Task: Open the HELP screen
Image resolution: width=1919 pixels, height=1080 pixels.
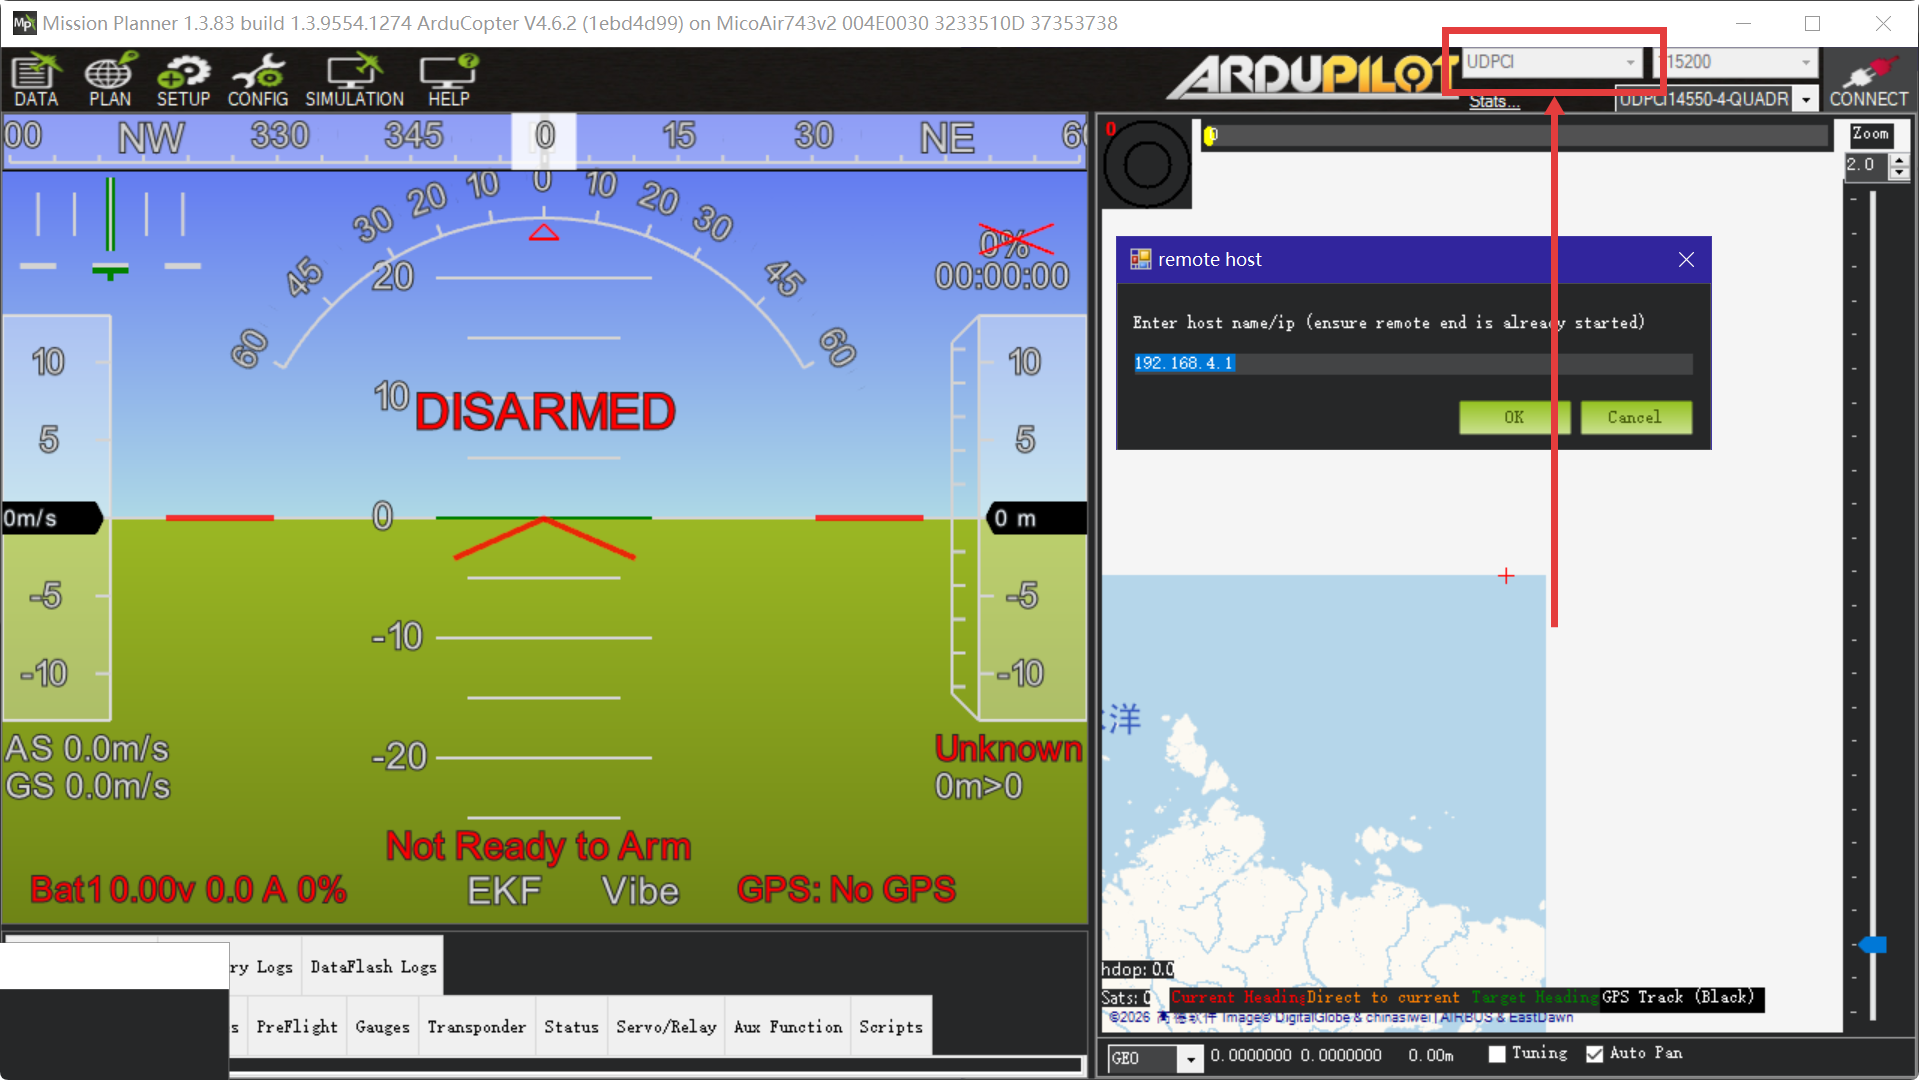Action: click(449, 80)
